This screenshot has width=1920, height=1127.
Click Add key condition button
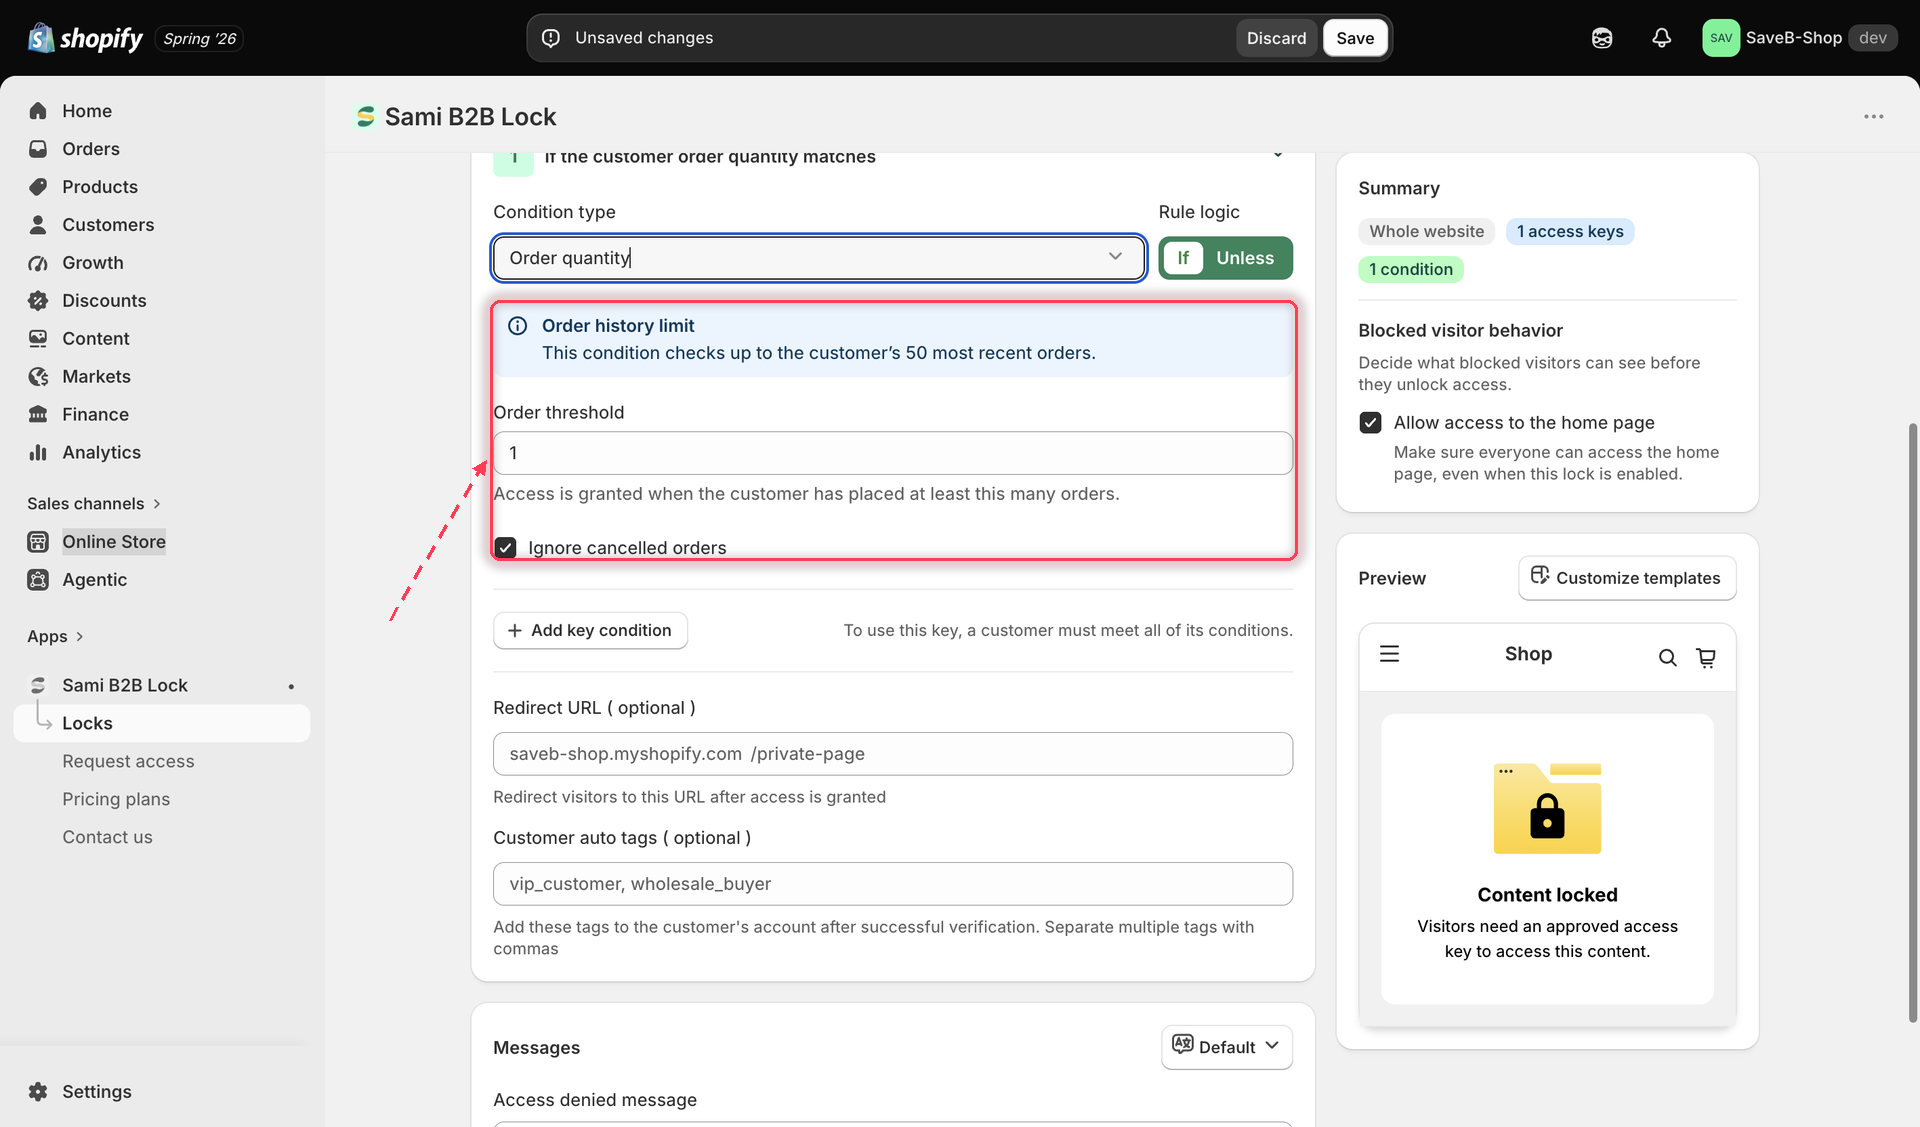pyautogui.click(x=590, y=630)
